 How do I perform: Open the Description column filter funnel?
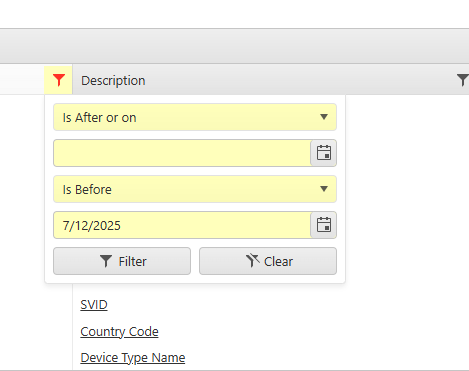463,80
